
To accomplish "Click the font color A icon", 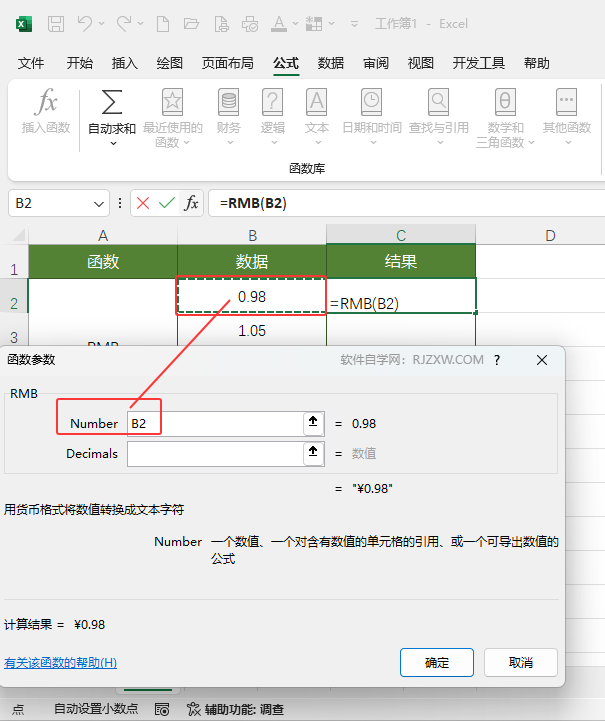I will (279, 23).
